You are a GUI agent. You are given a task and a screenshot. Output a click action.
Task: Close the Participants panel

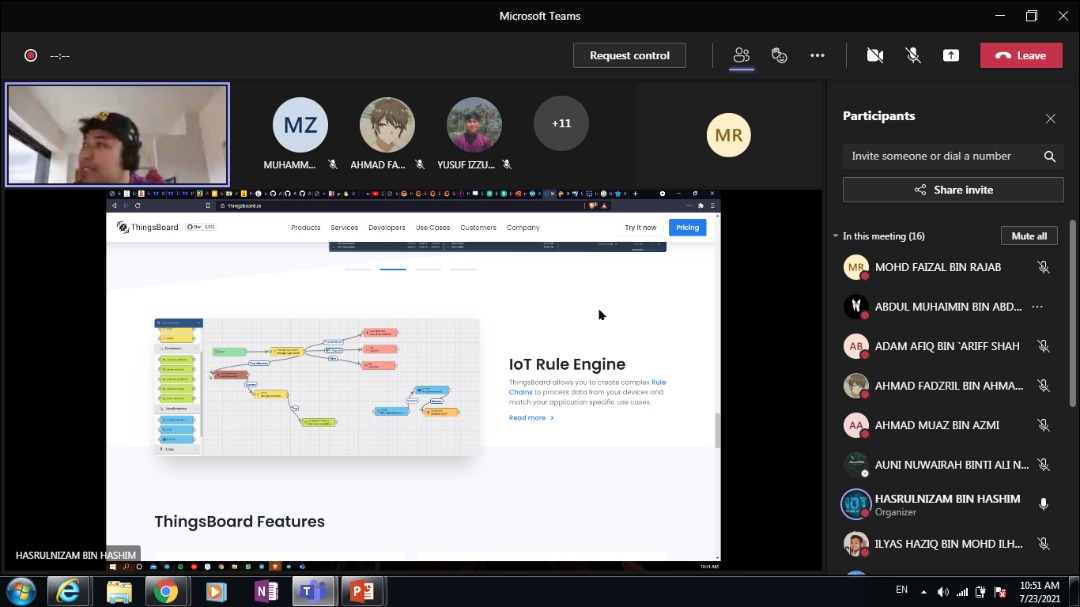[x=1050, y=118]
